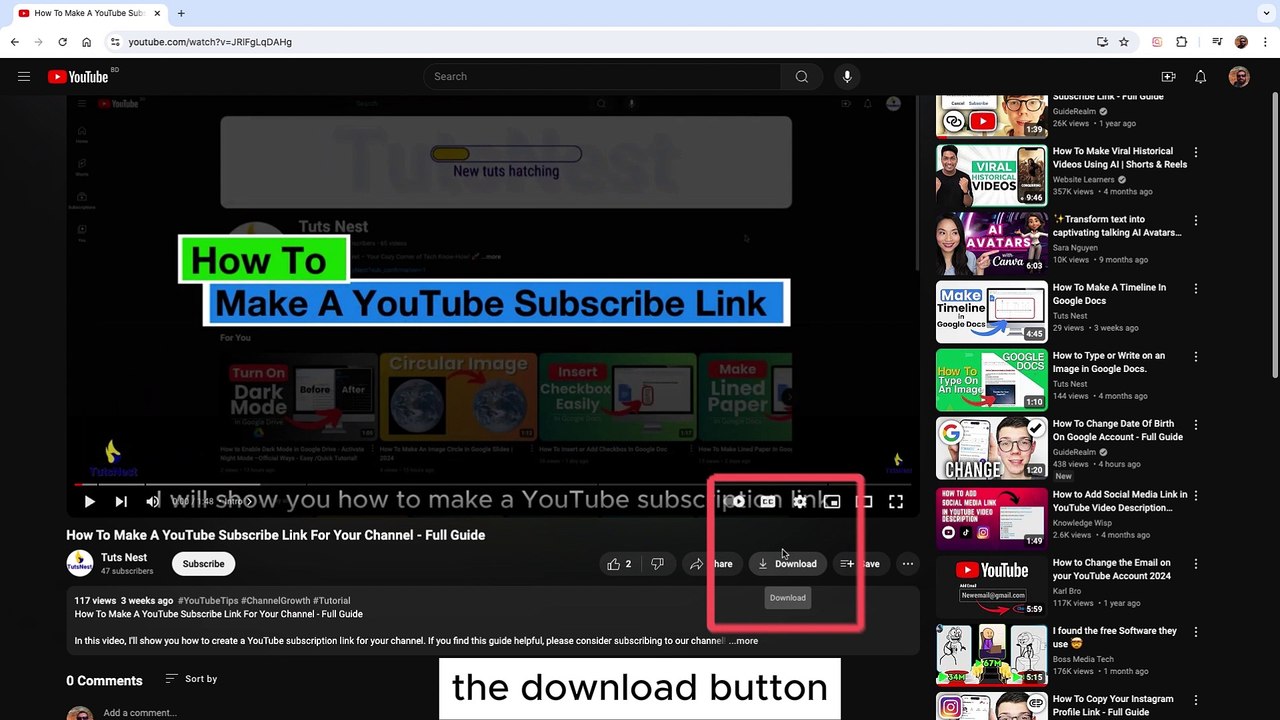Share the video
1280x720 pixels.
[x=710, y=564]
